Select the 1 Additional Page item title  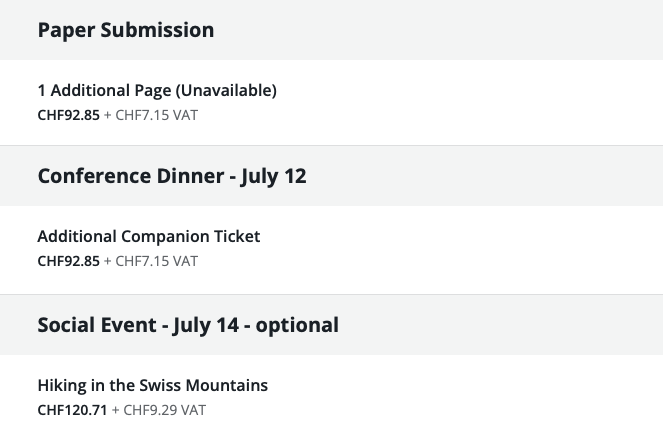[x=104, y=90]
